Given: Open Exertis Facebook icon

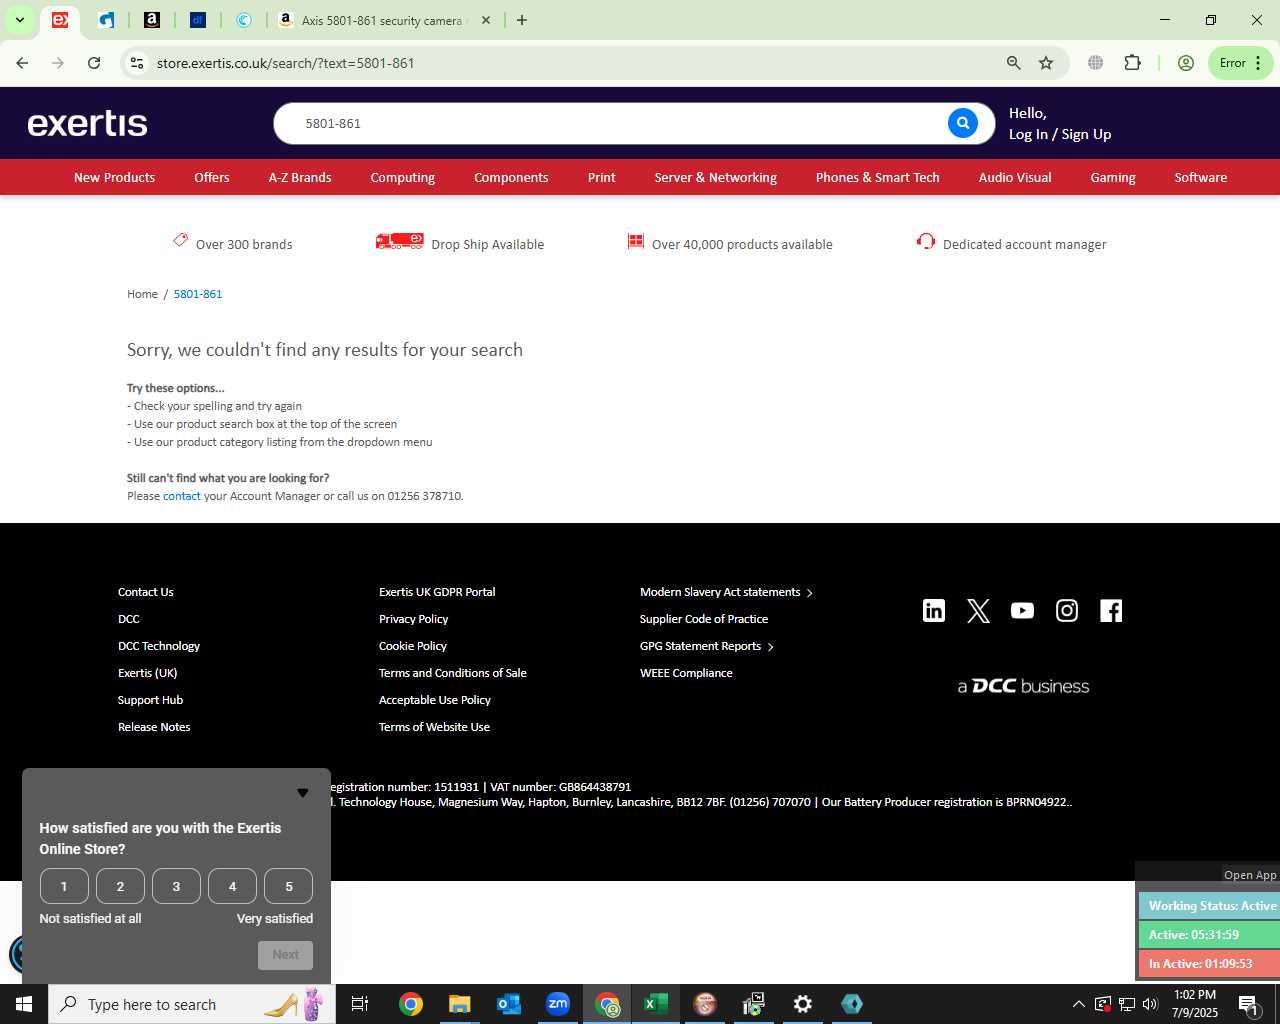Looking at the screenshot, I should pos(1111,611).
